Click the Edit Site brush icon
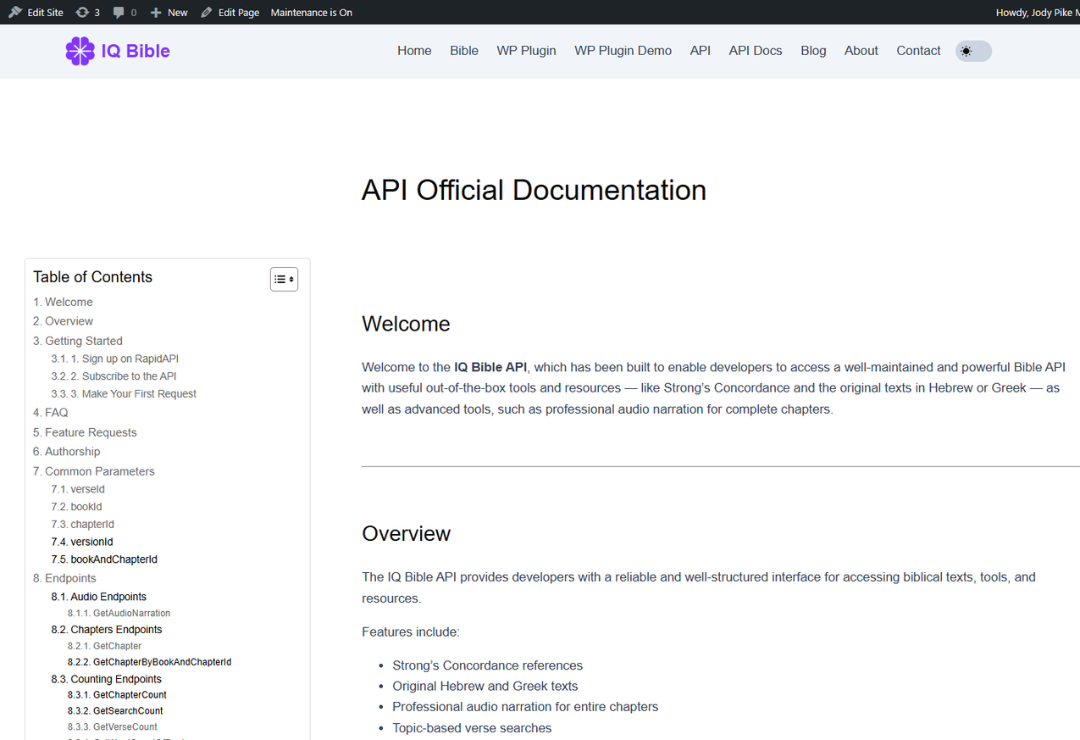This screenshot has width=1080, height=740. (x=15, y=12)
